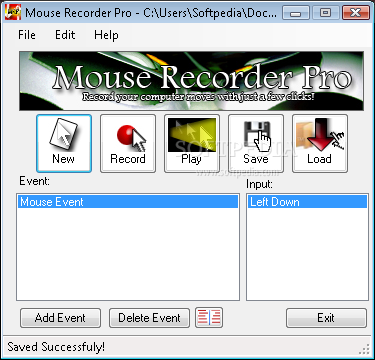The height and width of the screenshot is (360, 375).
Task: Save the recording with floppy icon
Action: 256,143
